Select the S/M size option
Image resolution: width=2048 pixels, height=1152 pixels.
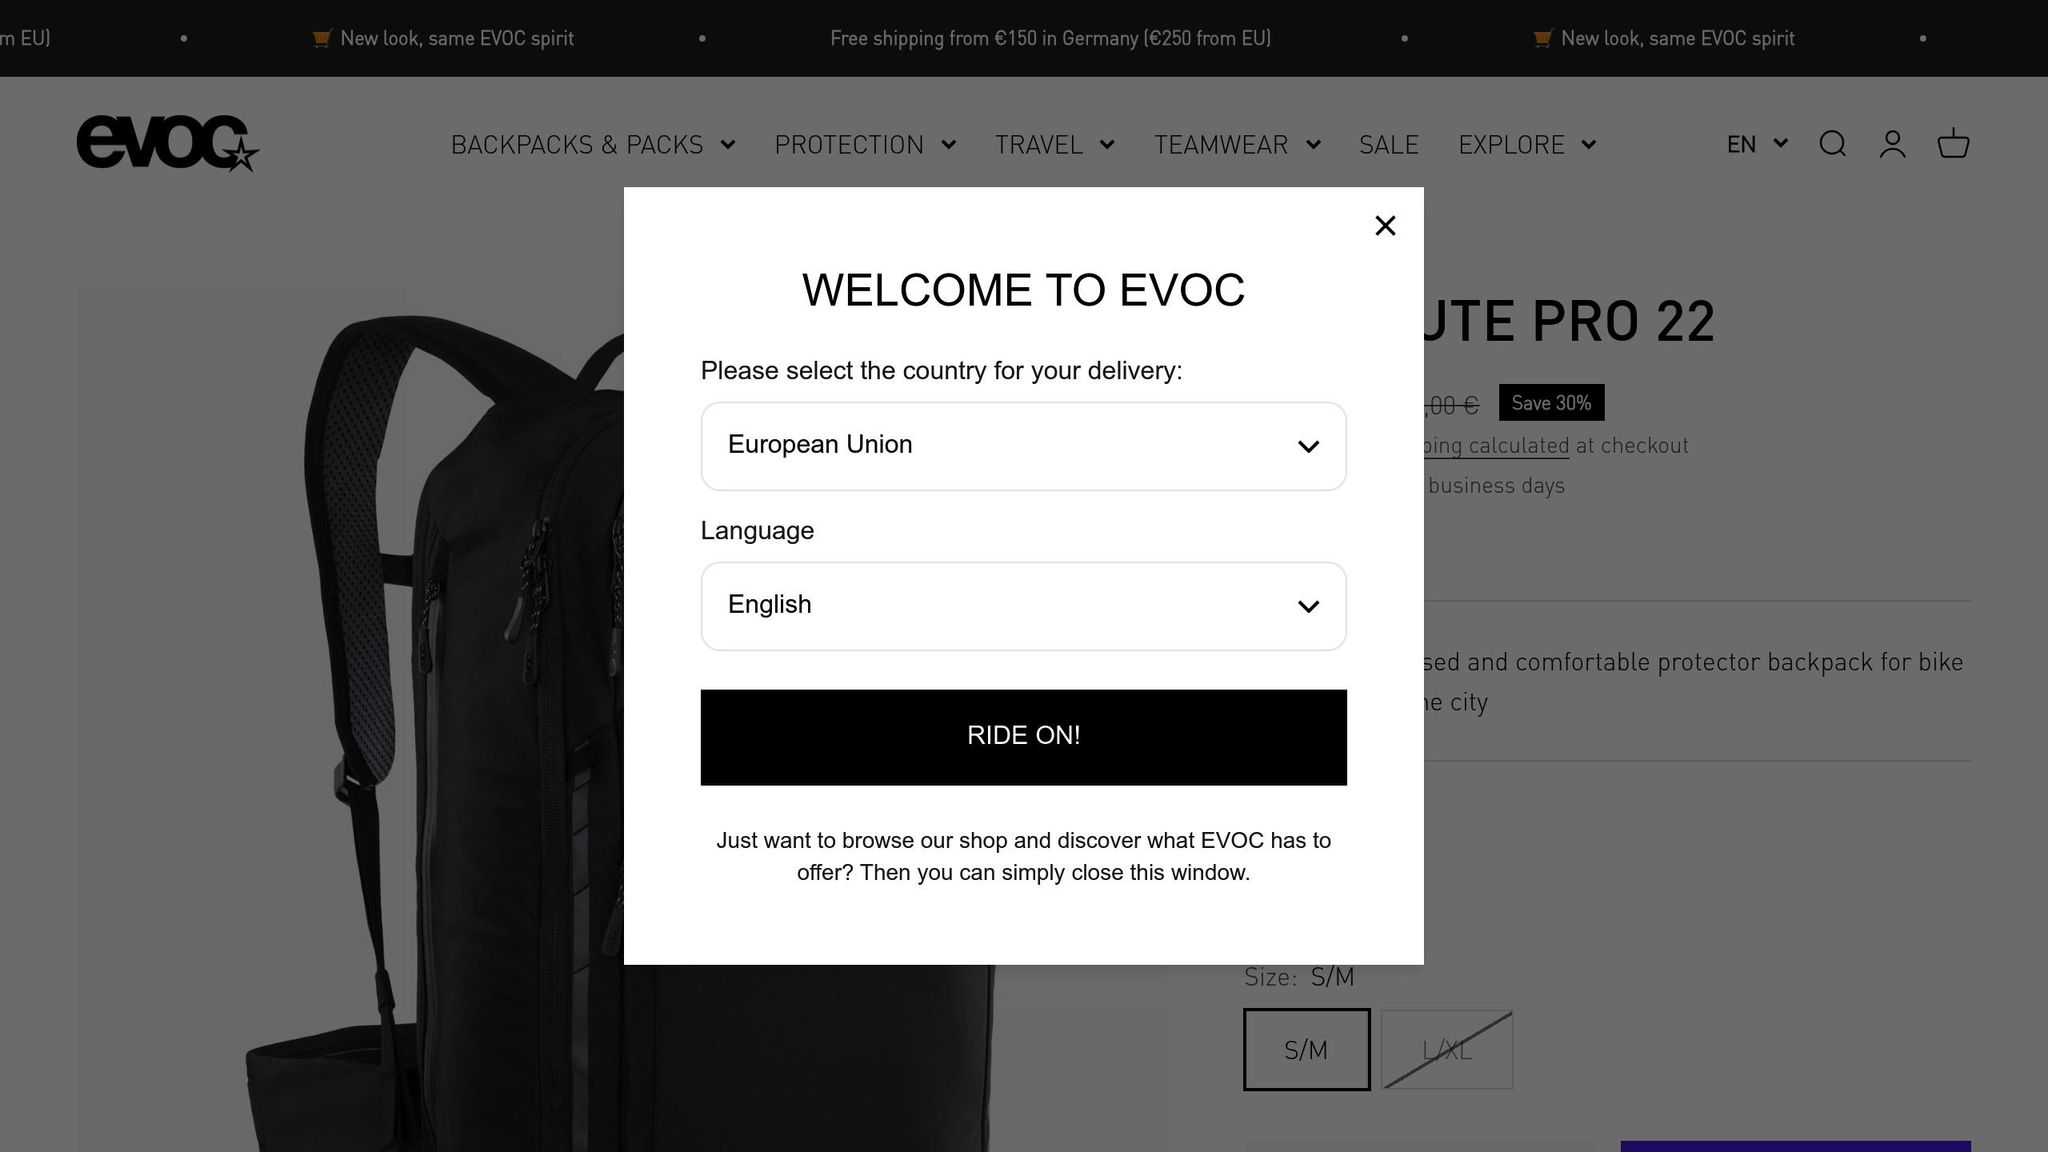click(x=1305, y=1049)
